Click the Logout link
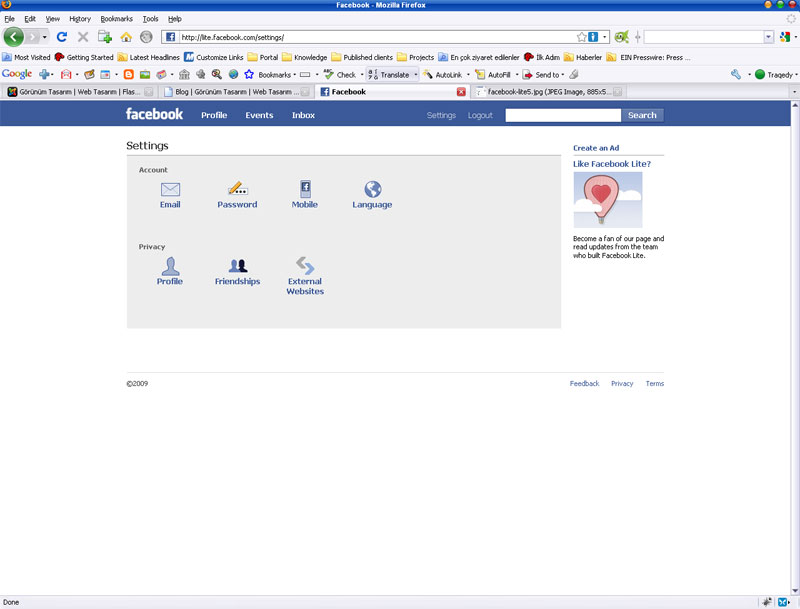 click(x=480, y=115)
